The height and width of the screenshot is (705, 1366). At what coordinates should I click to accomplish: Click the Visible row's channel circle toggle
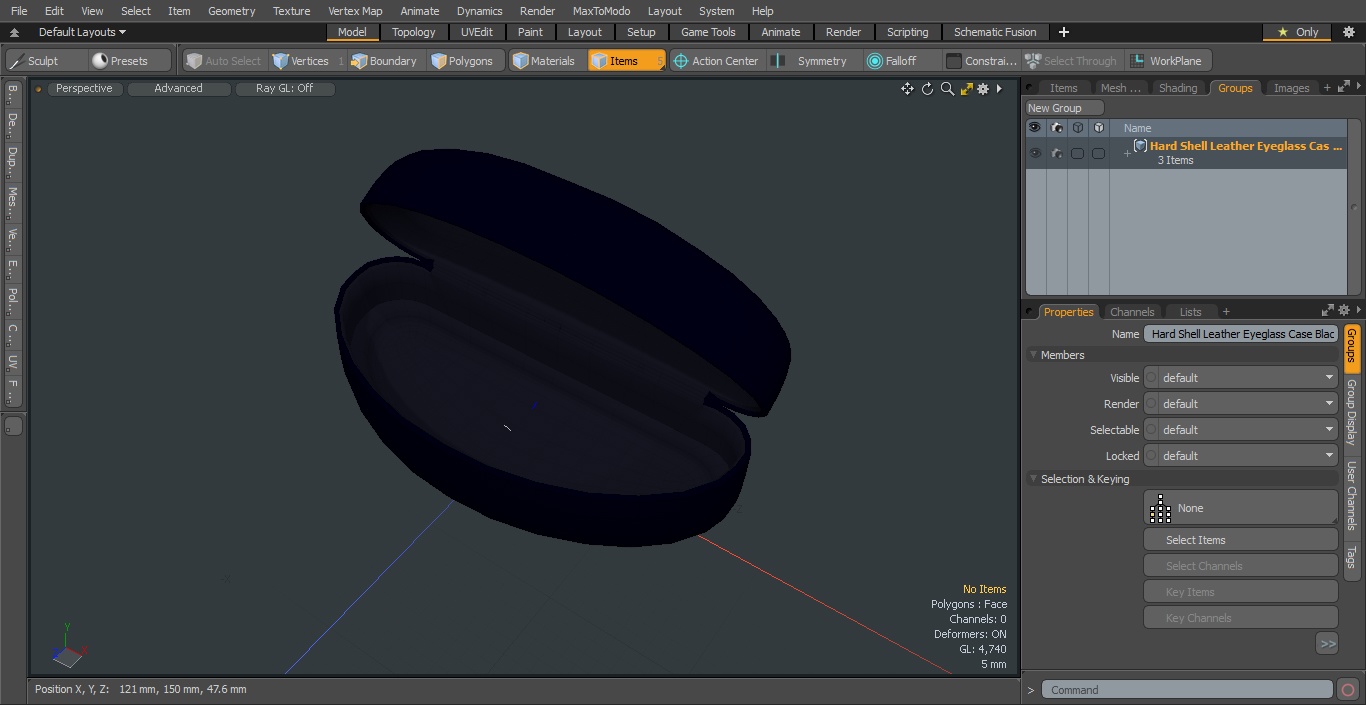[x=1151, y=378]
